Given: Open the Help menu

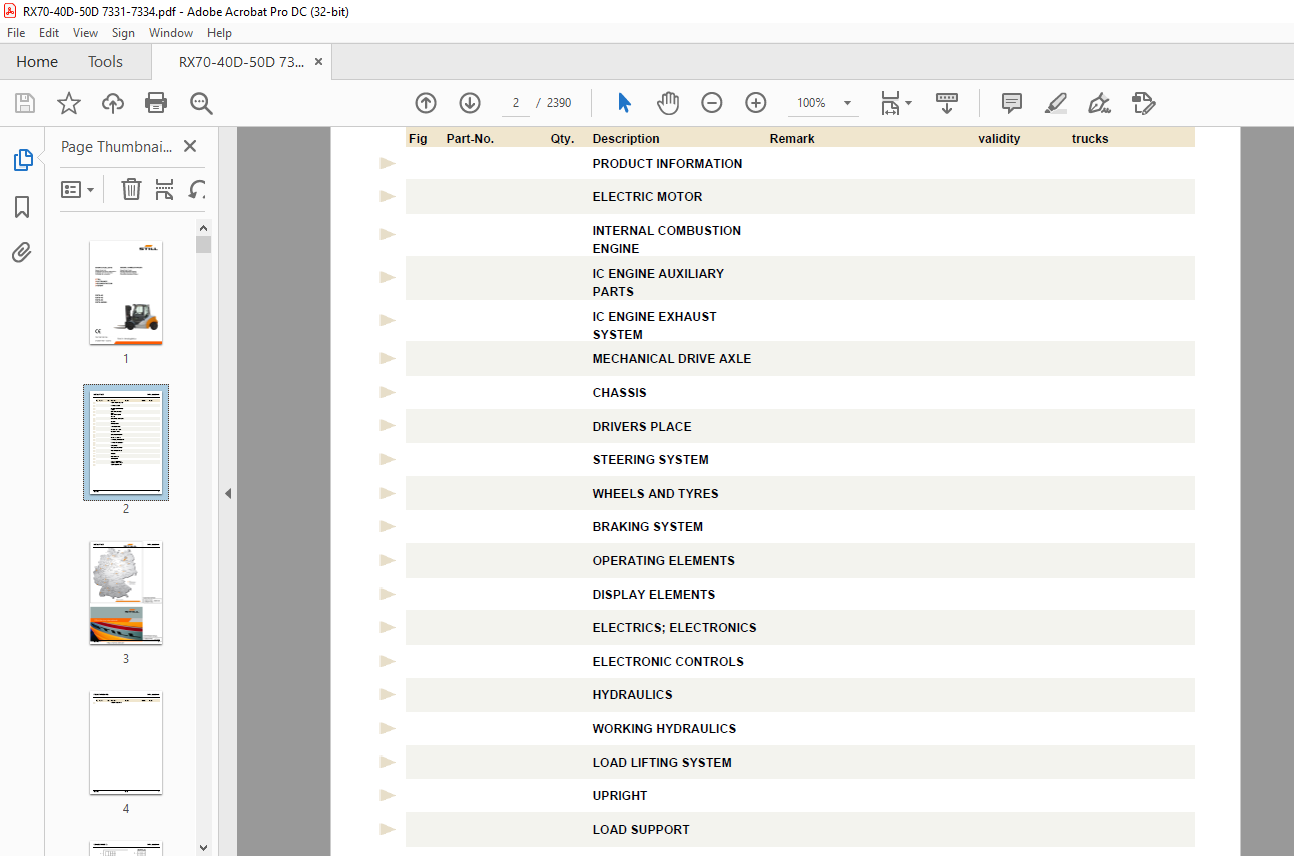Looking at the screenshot, I should [219, 33].
